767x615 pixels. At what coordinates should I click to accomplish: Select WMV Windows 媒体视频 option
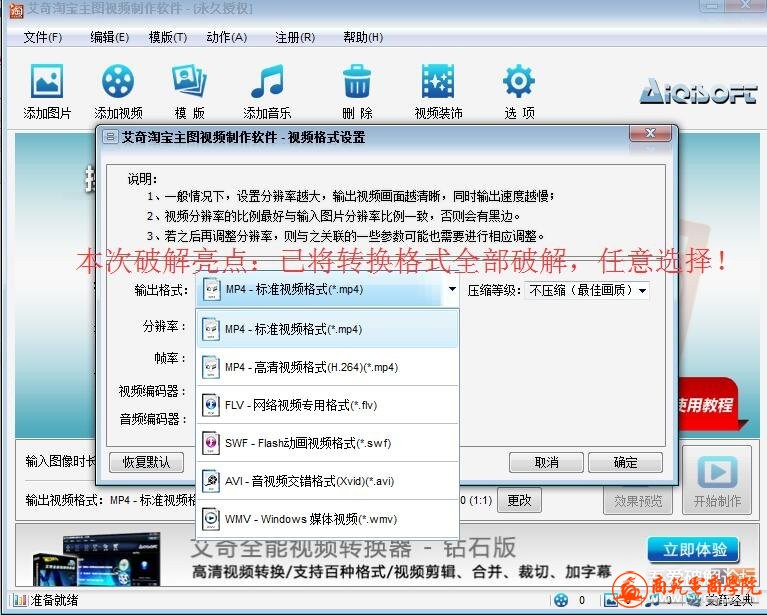[x=327, y=519]
